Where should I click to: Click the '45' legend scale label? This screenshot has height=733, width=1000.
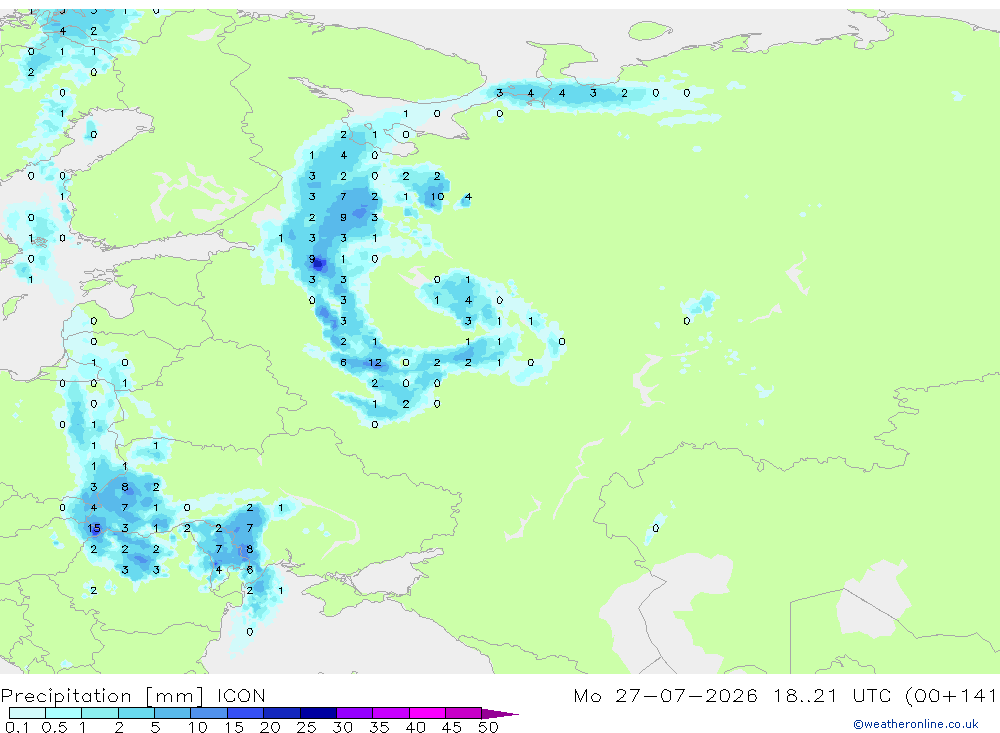pyautogui.click(x=452, y=727)
